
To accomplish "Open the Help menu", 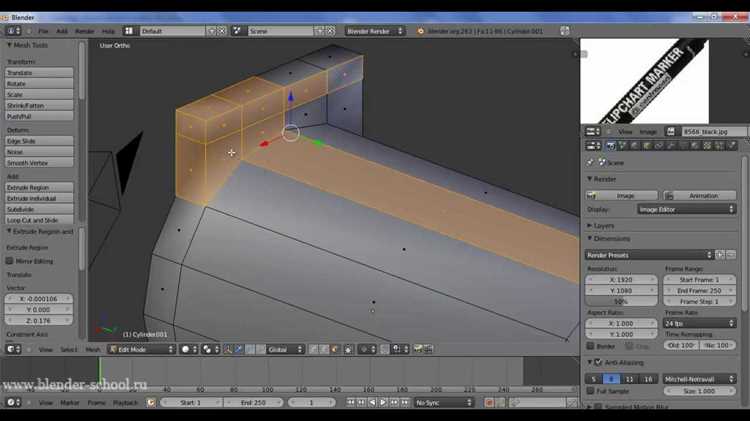I will coord(109,31).
